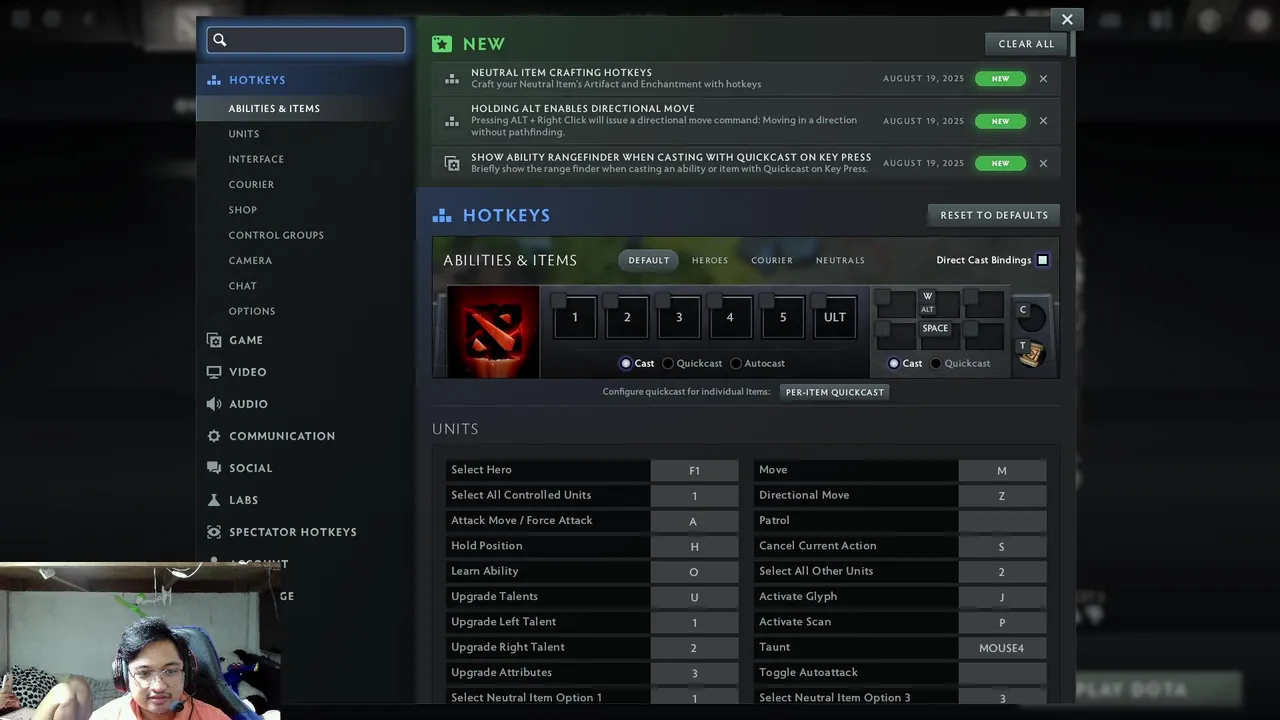Rebind the Attack Move / Force Attack key
Screen dimensions: 1280x720
694,521
